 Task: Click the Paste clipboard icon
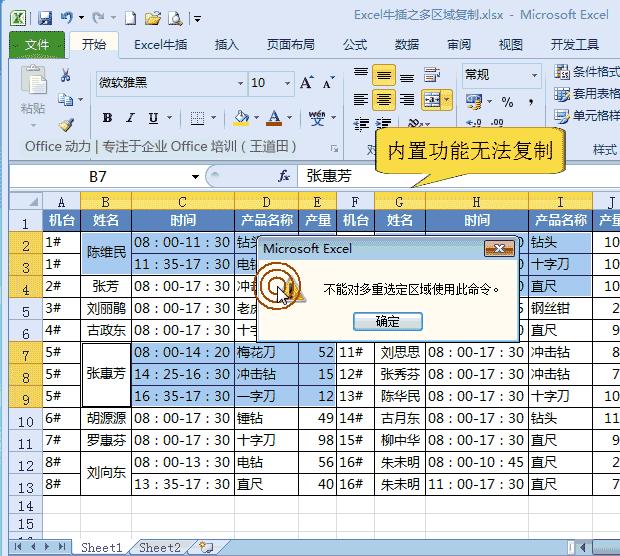pyautogui.click(x=33, y=80)
